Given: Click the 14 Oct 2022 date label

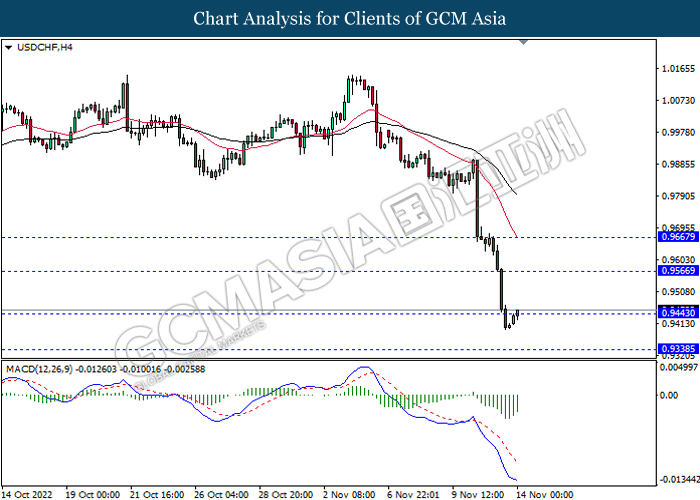Looking at the screenshot, I should pos(27,495).
